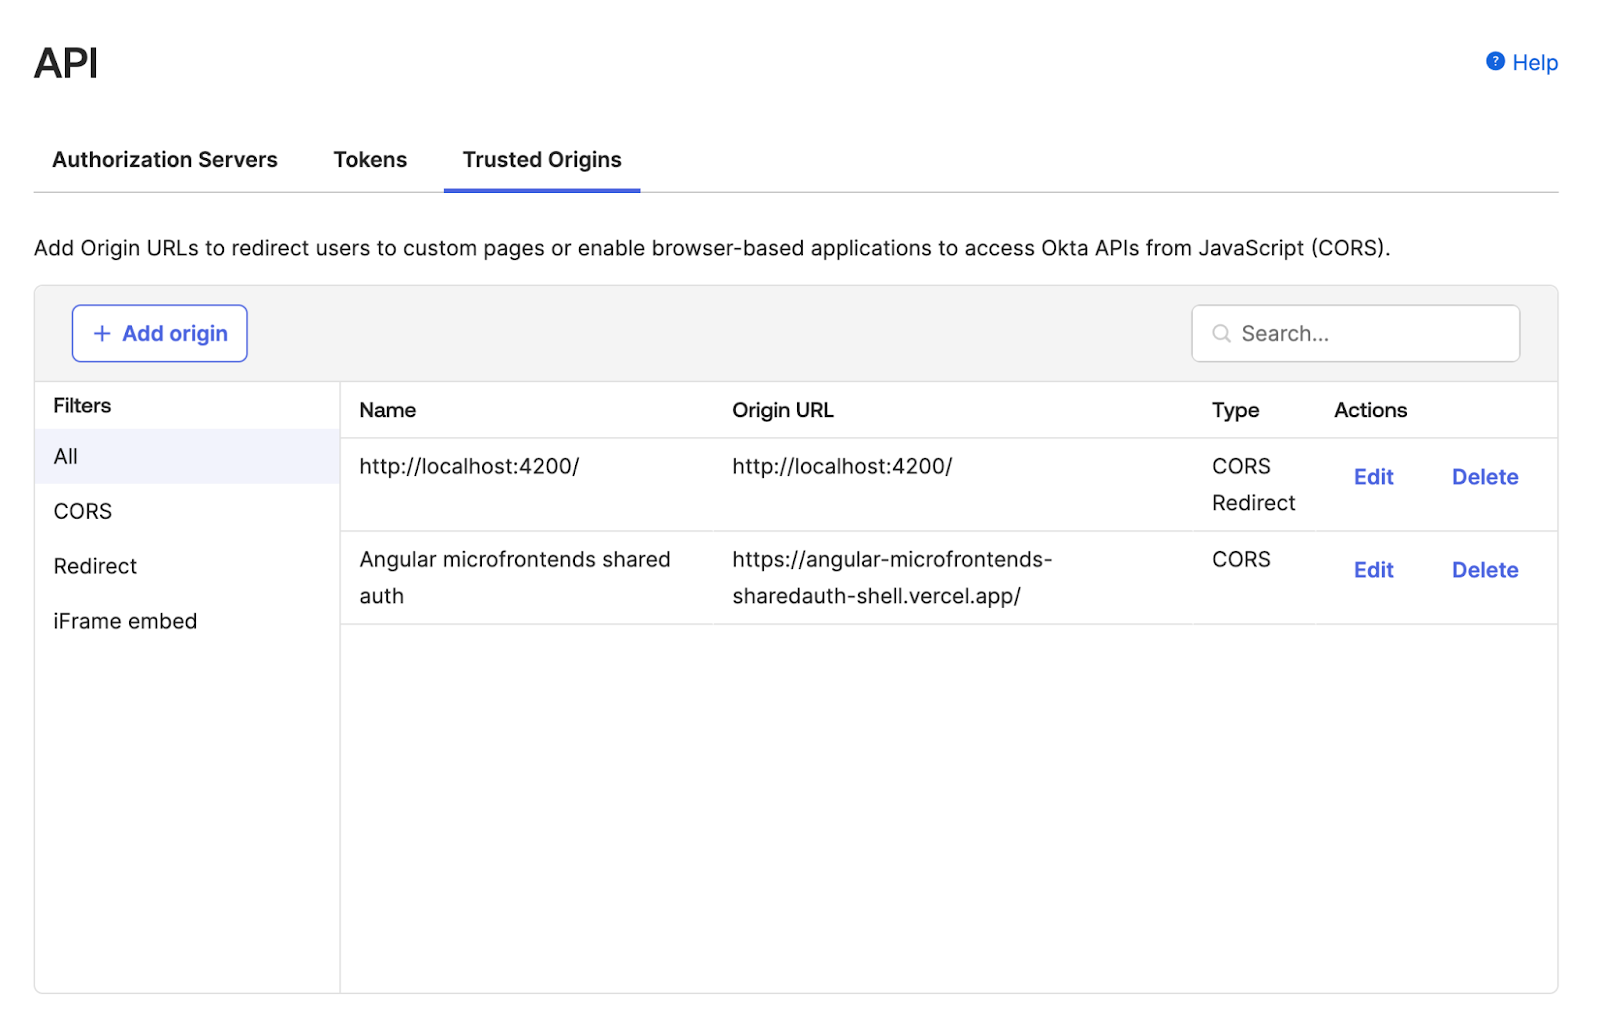This screenshot has height=1027, width=1600.
Task: Filter origins by CORS
Action: click(83, 512)
